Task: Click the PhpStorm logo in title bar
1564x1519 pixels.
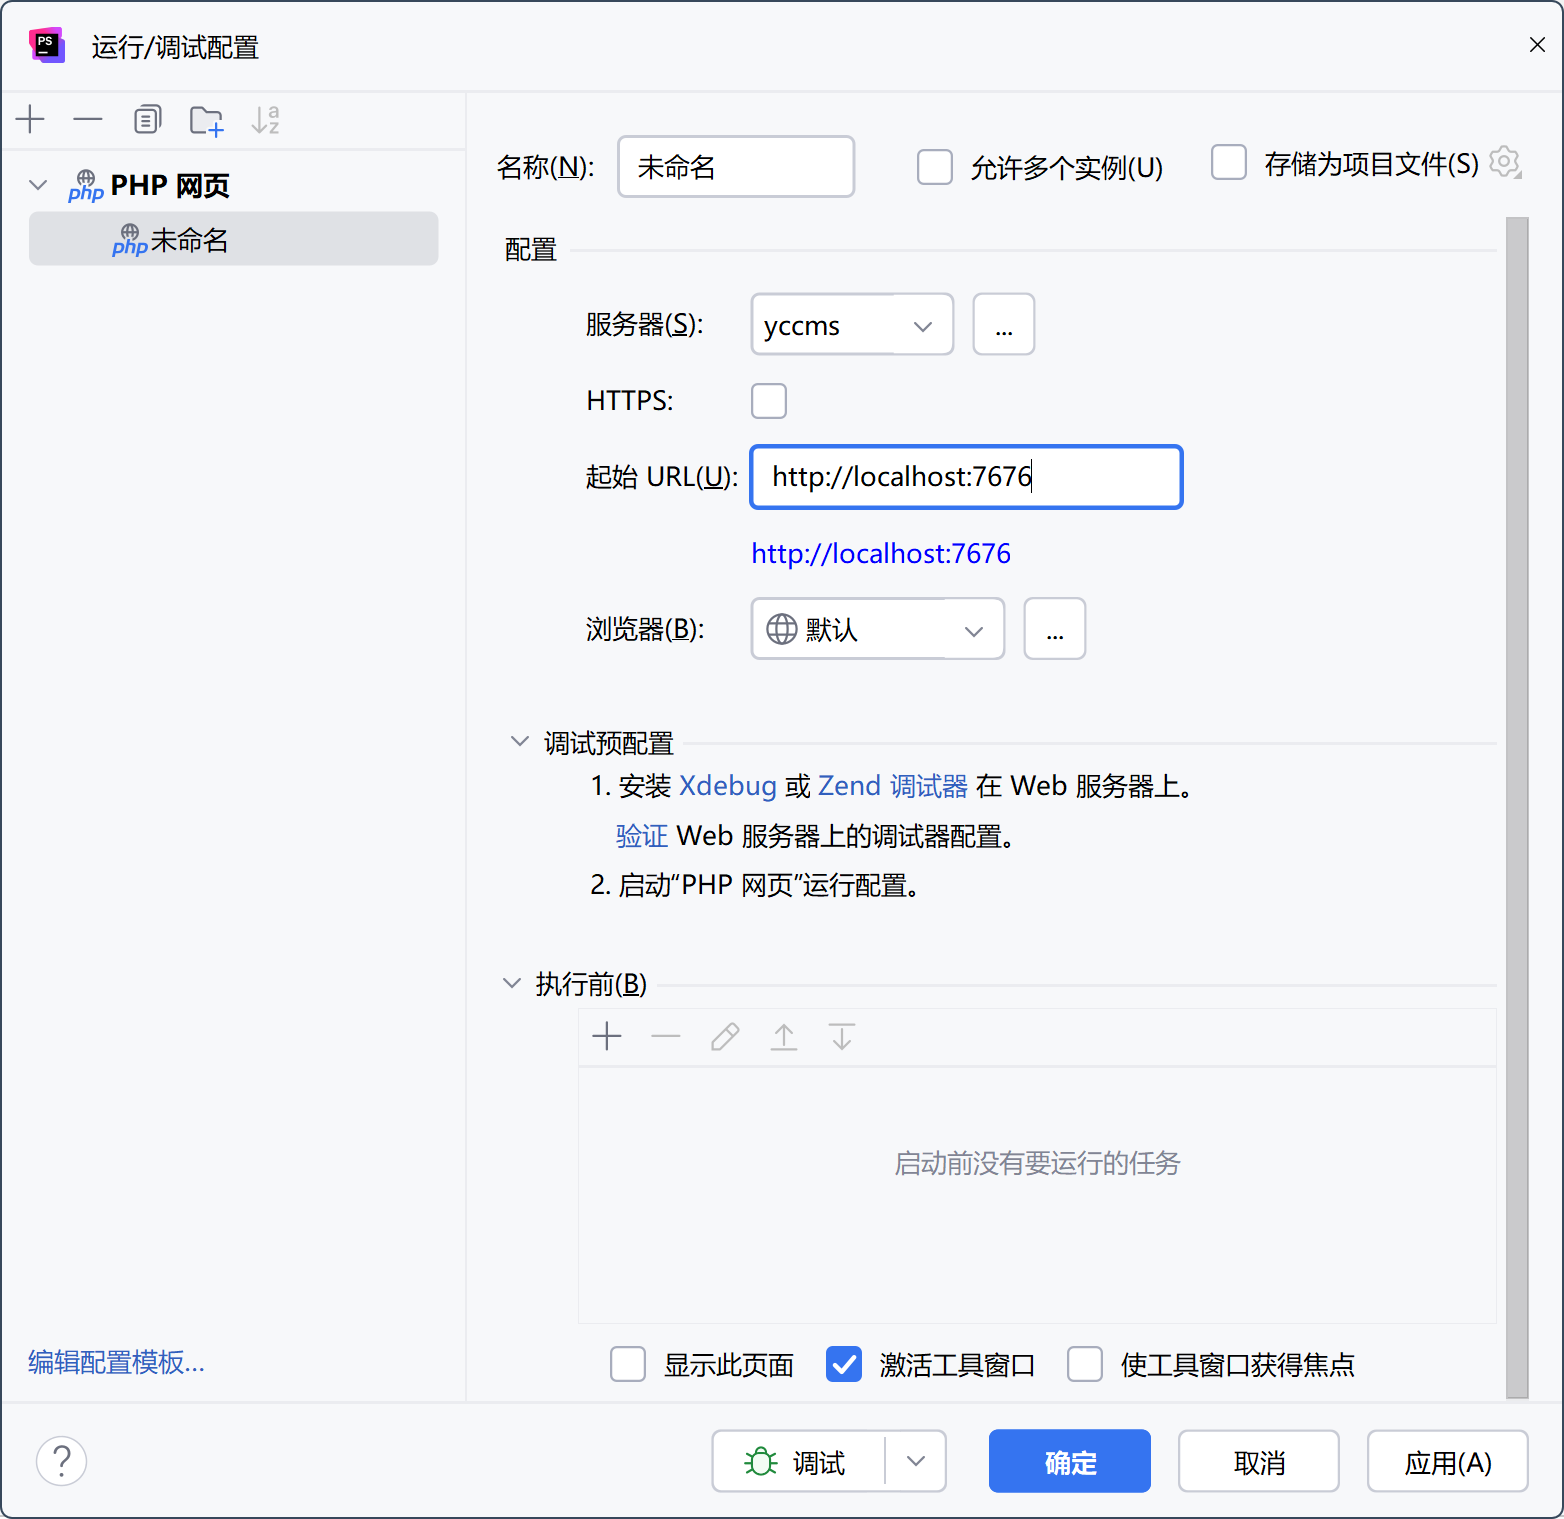Action: (x=47, y=46)
